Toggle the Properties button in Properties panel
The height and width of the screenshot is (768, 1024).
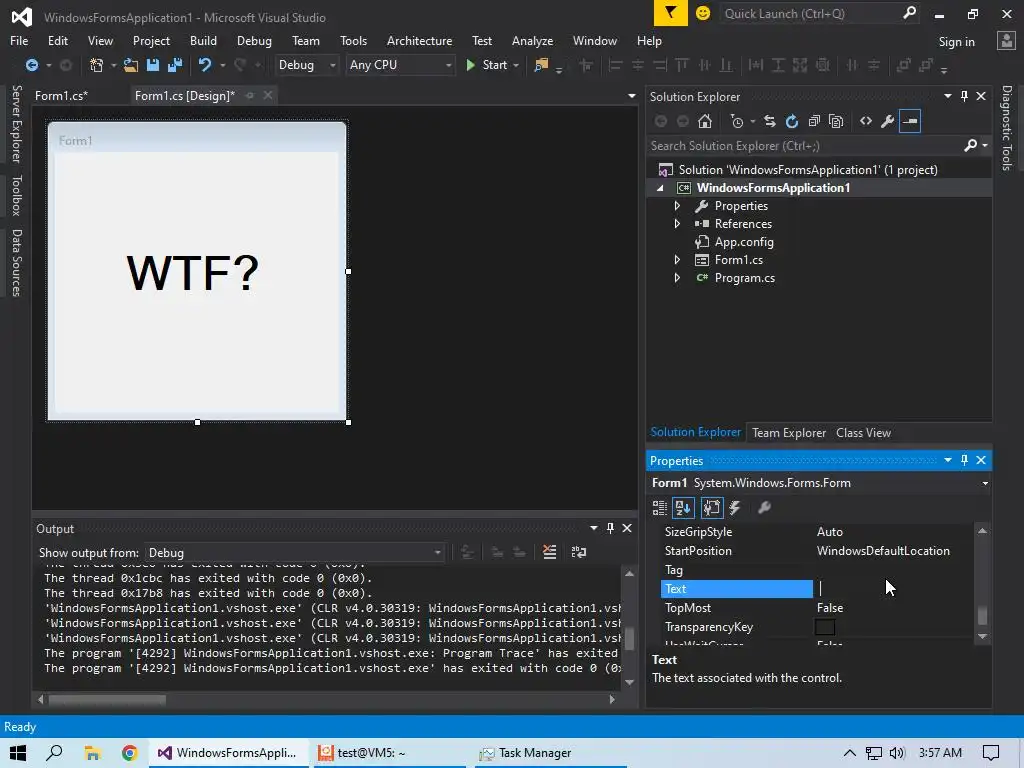pos(712,507)
